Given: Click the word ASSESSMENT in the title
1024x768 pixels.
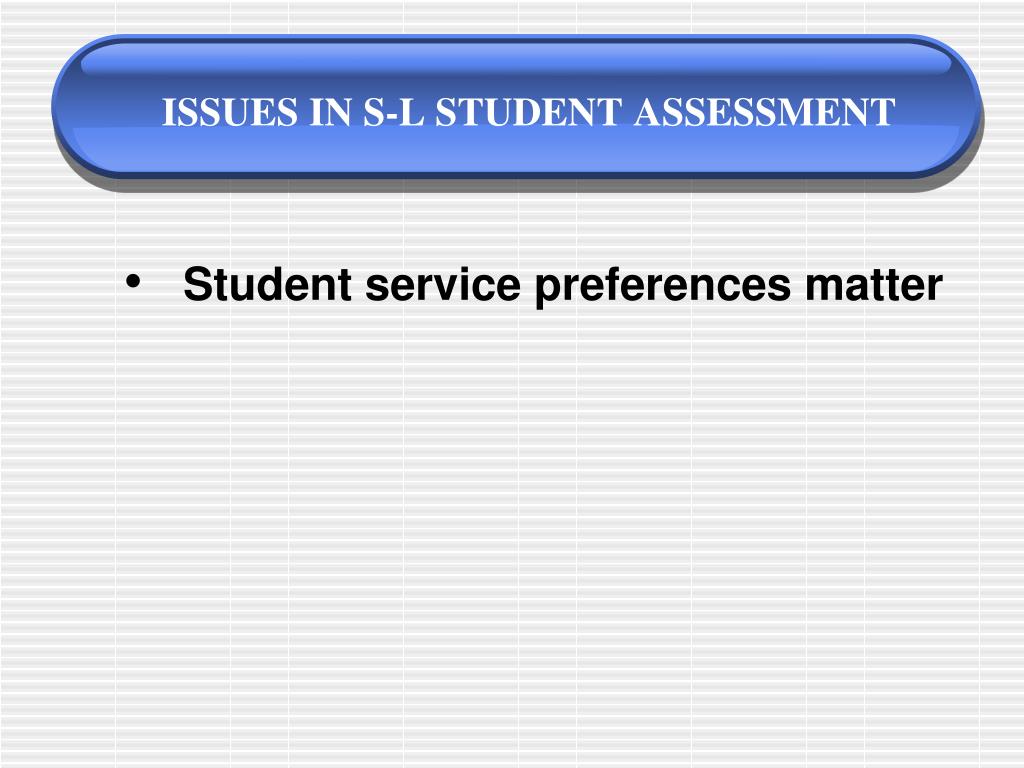Looking at the screenshot, I should pyautogui.click(x=765, y=112).
